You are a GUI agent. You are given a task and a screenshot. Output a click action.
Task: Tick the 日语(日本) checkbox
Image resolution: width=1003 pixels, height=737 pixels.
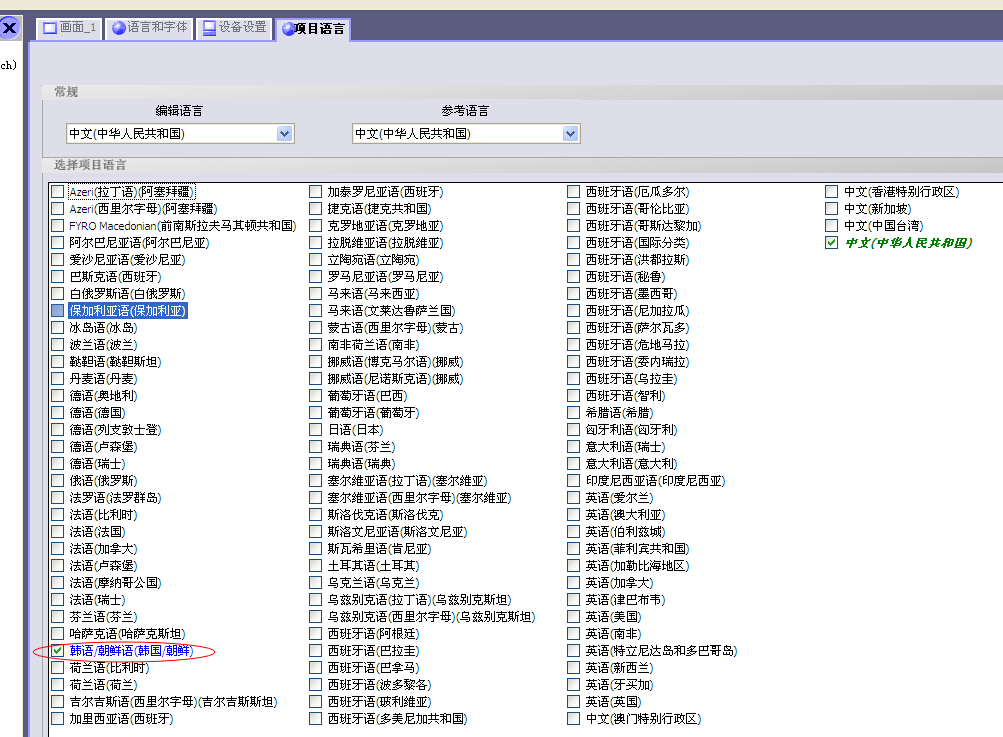pyautogui.click(x=315, y=429)
